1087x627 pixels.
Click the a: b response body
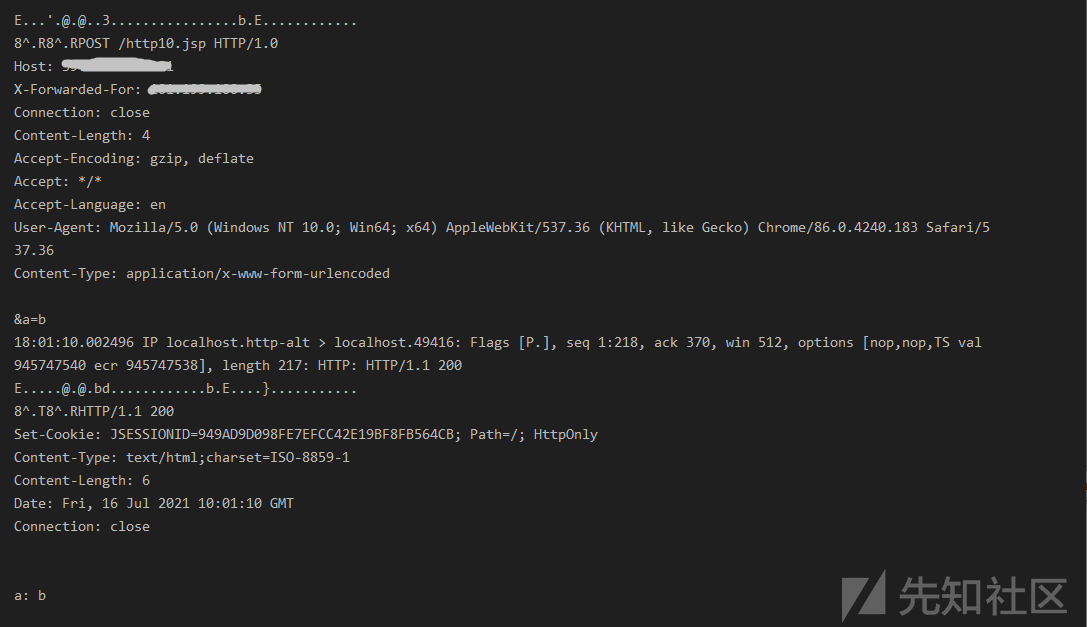click(x=30, y=595)
